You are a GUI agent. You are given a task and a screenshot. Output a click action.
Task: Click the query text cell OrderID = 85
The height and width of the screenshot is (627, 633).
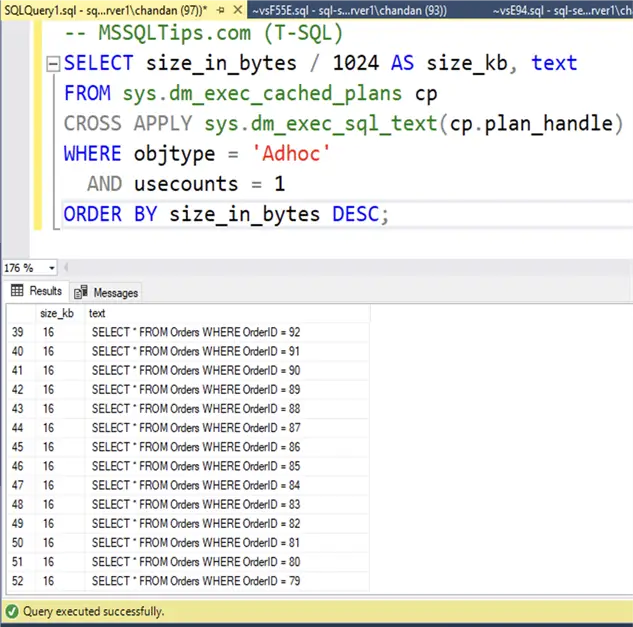pyautogui.click(x=227, y=466)
